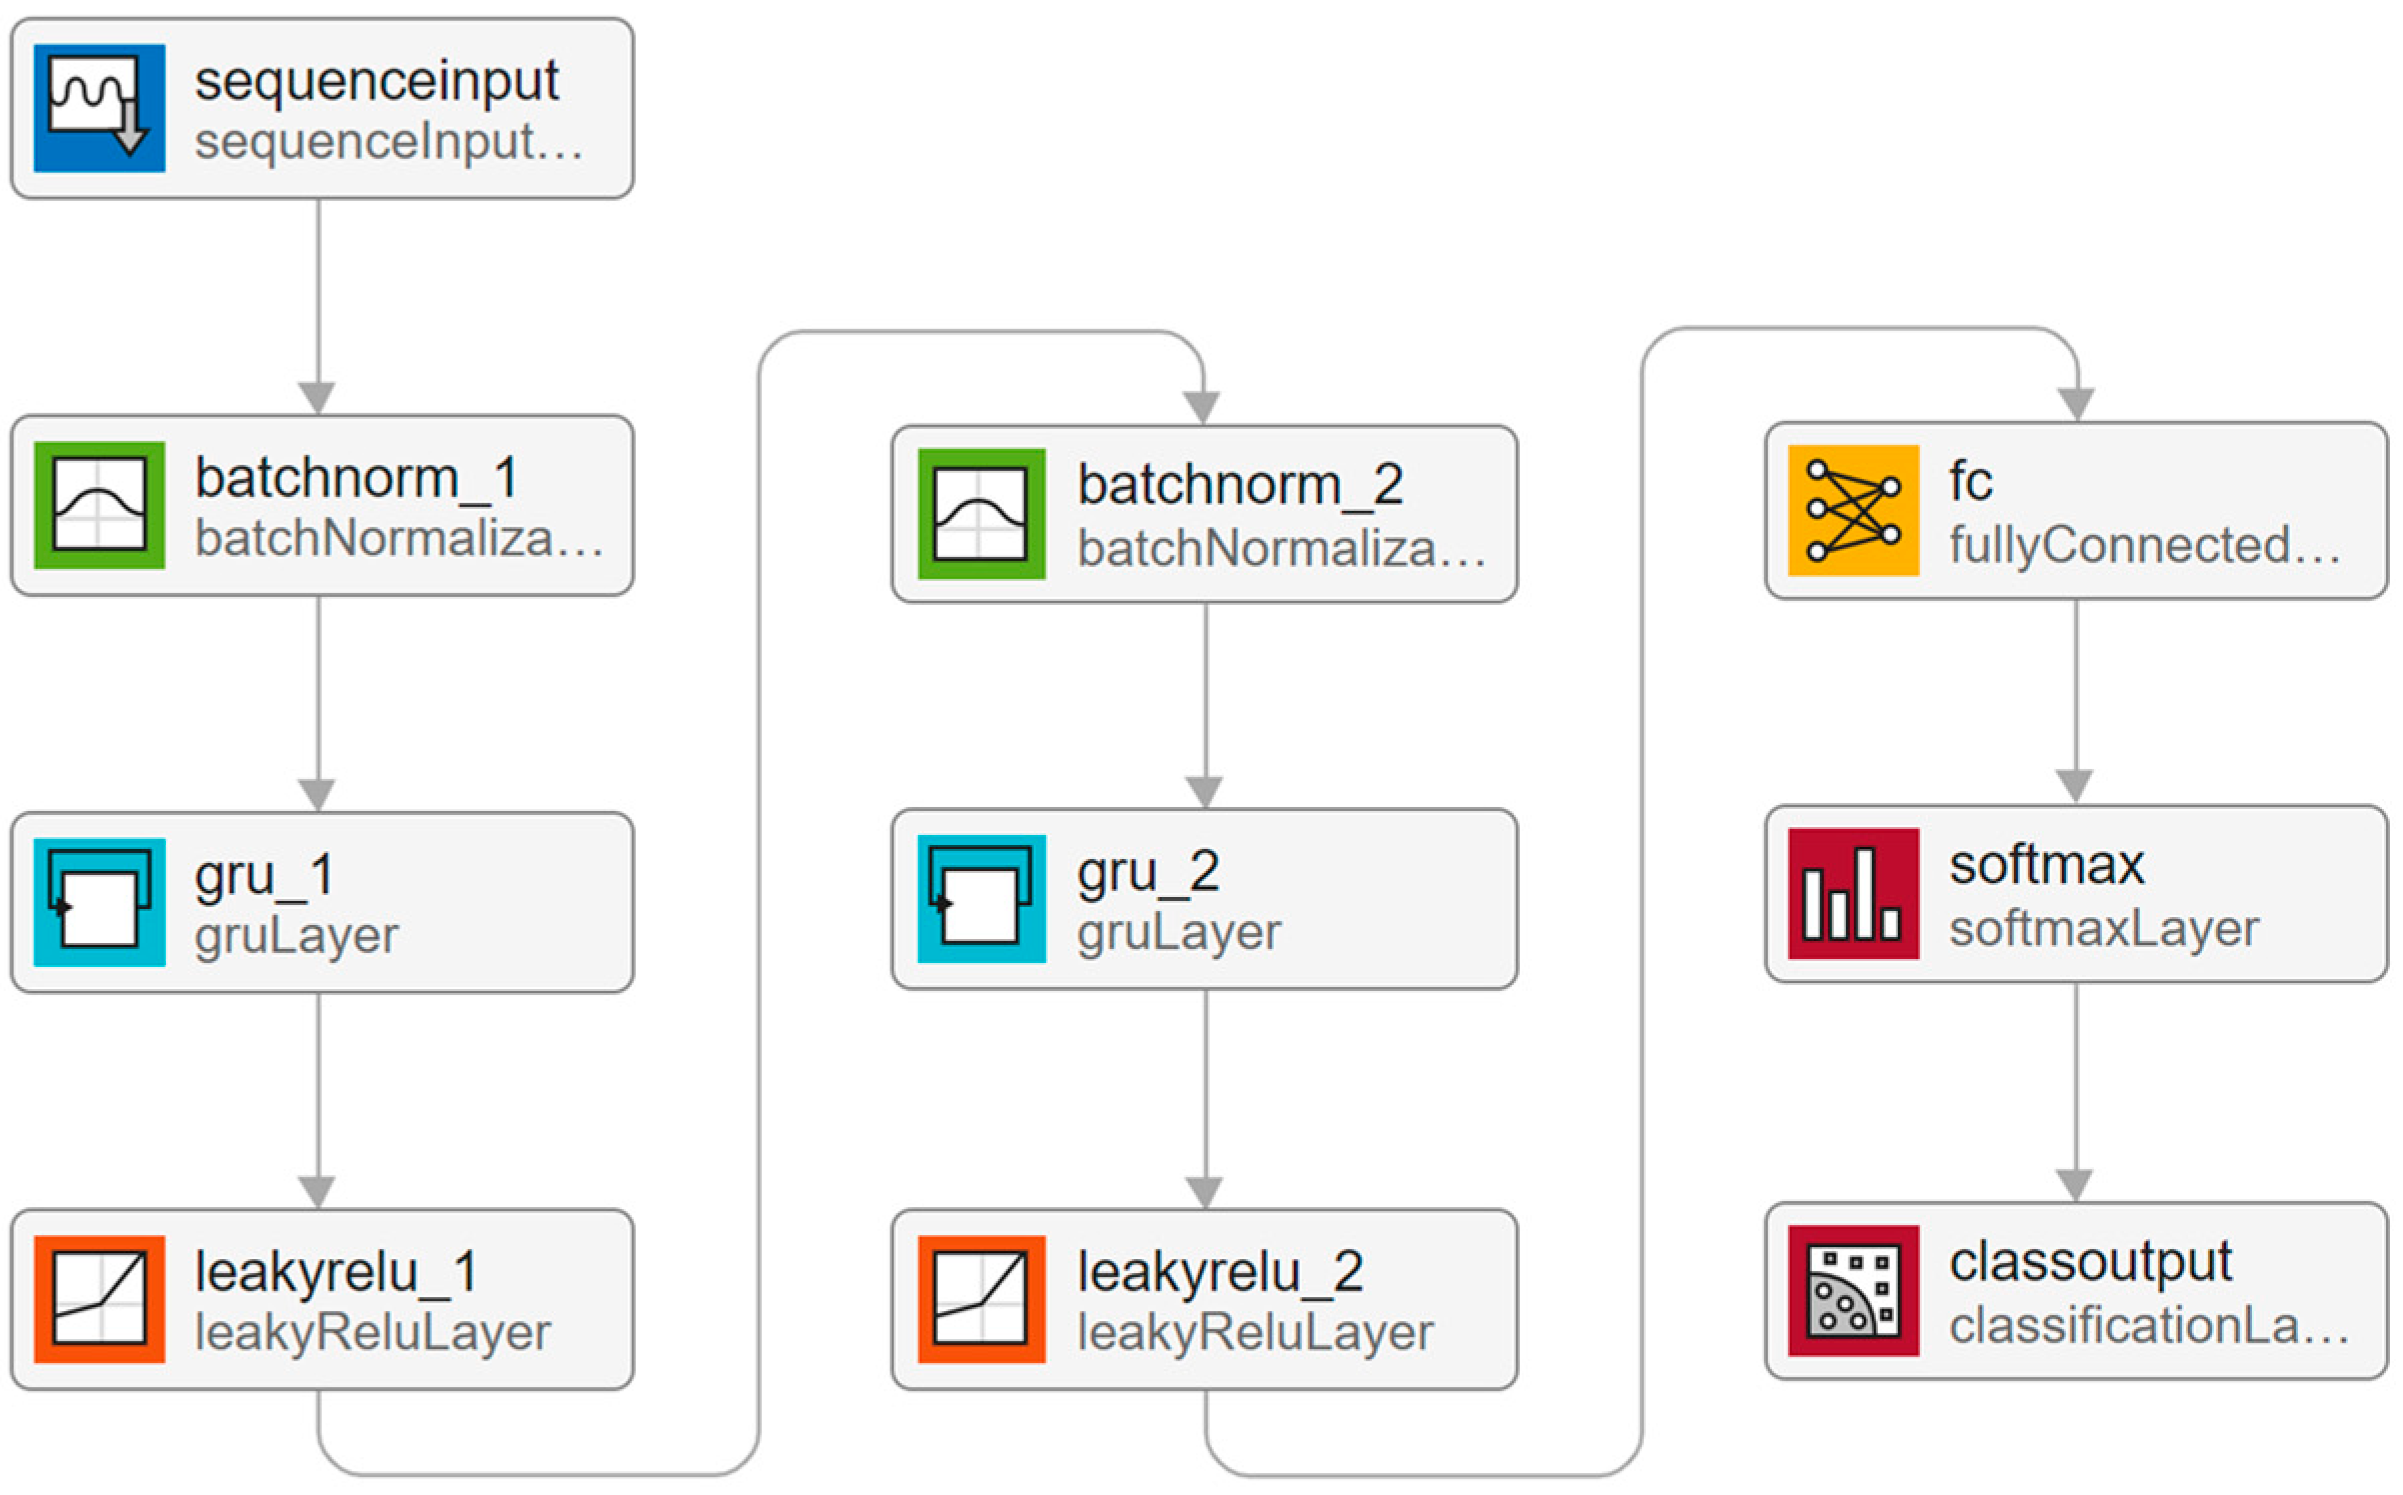Select the yellow fc fully connected icon
Screen dimensions: 2403x1495
(x=1853, y=510)
